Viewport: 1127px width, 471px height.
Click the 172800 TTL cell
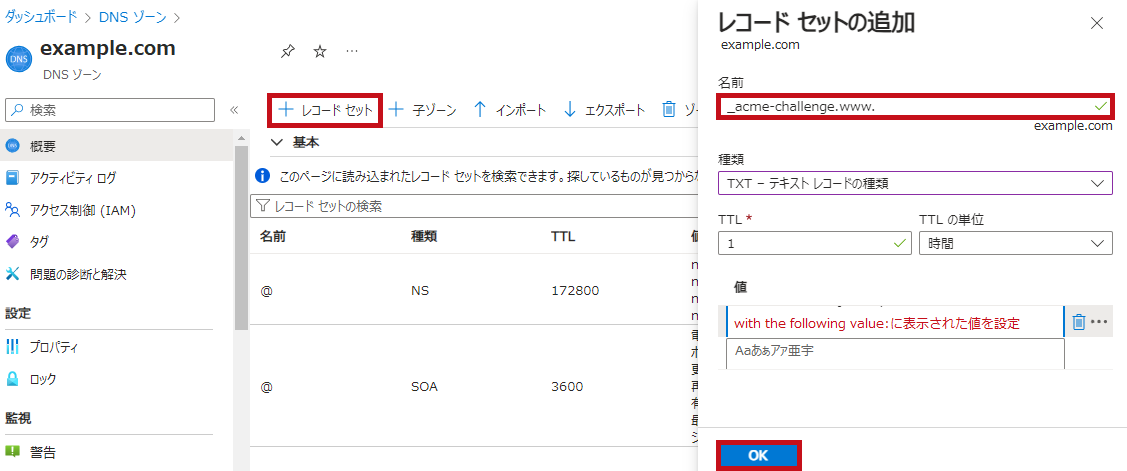pos(575,291)
